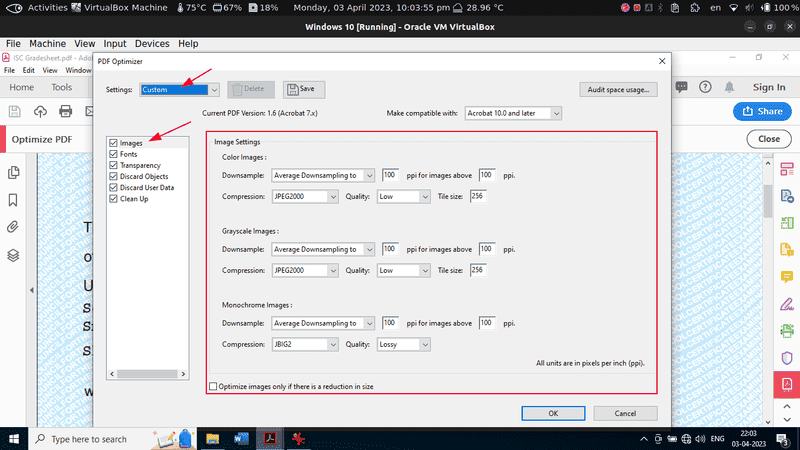
Task: Open the comments chat bubble icon
Action: (681, 87)
